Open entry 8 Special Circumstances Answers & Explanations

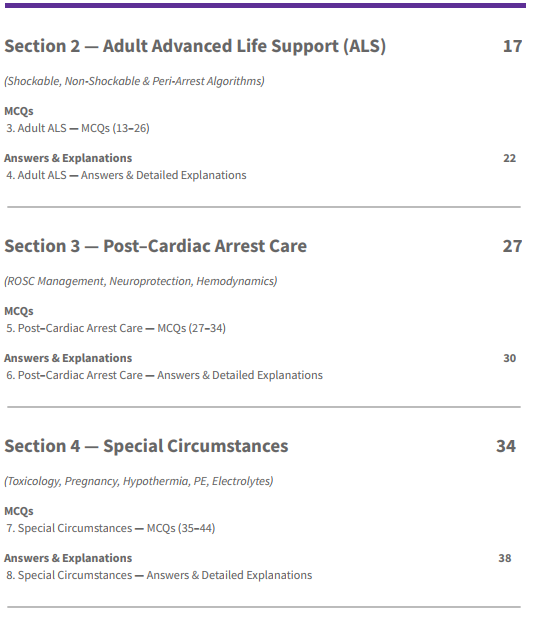[159, 575]
